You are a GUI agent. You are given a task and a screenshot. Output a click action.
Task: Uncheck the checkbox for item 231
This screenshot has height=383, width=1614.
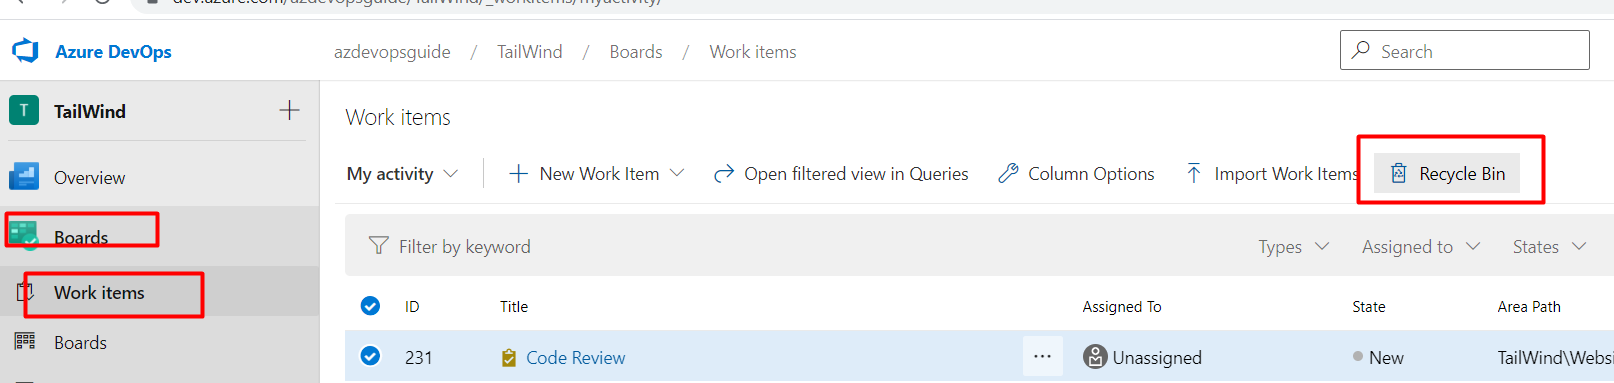click(370, 356)
